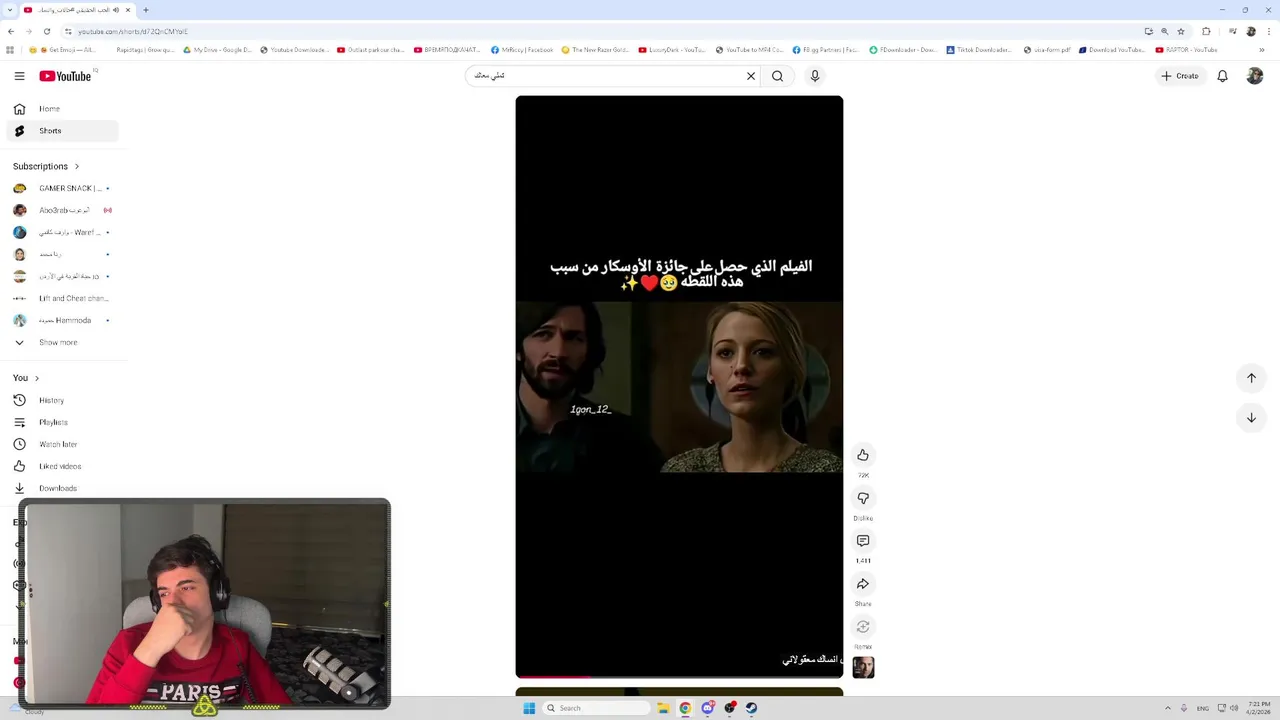
Task: Click the magnifier search button
Action: coord(777,76)
